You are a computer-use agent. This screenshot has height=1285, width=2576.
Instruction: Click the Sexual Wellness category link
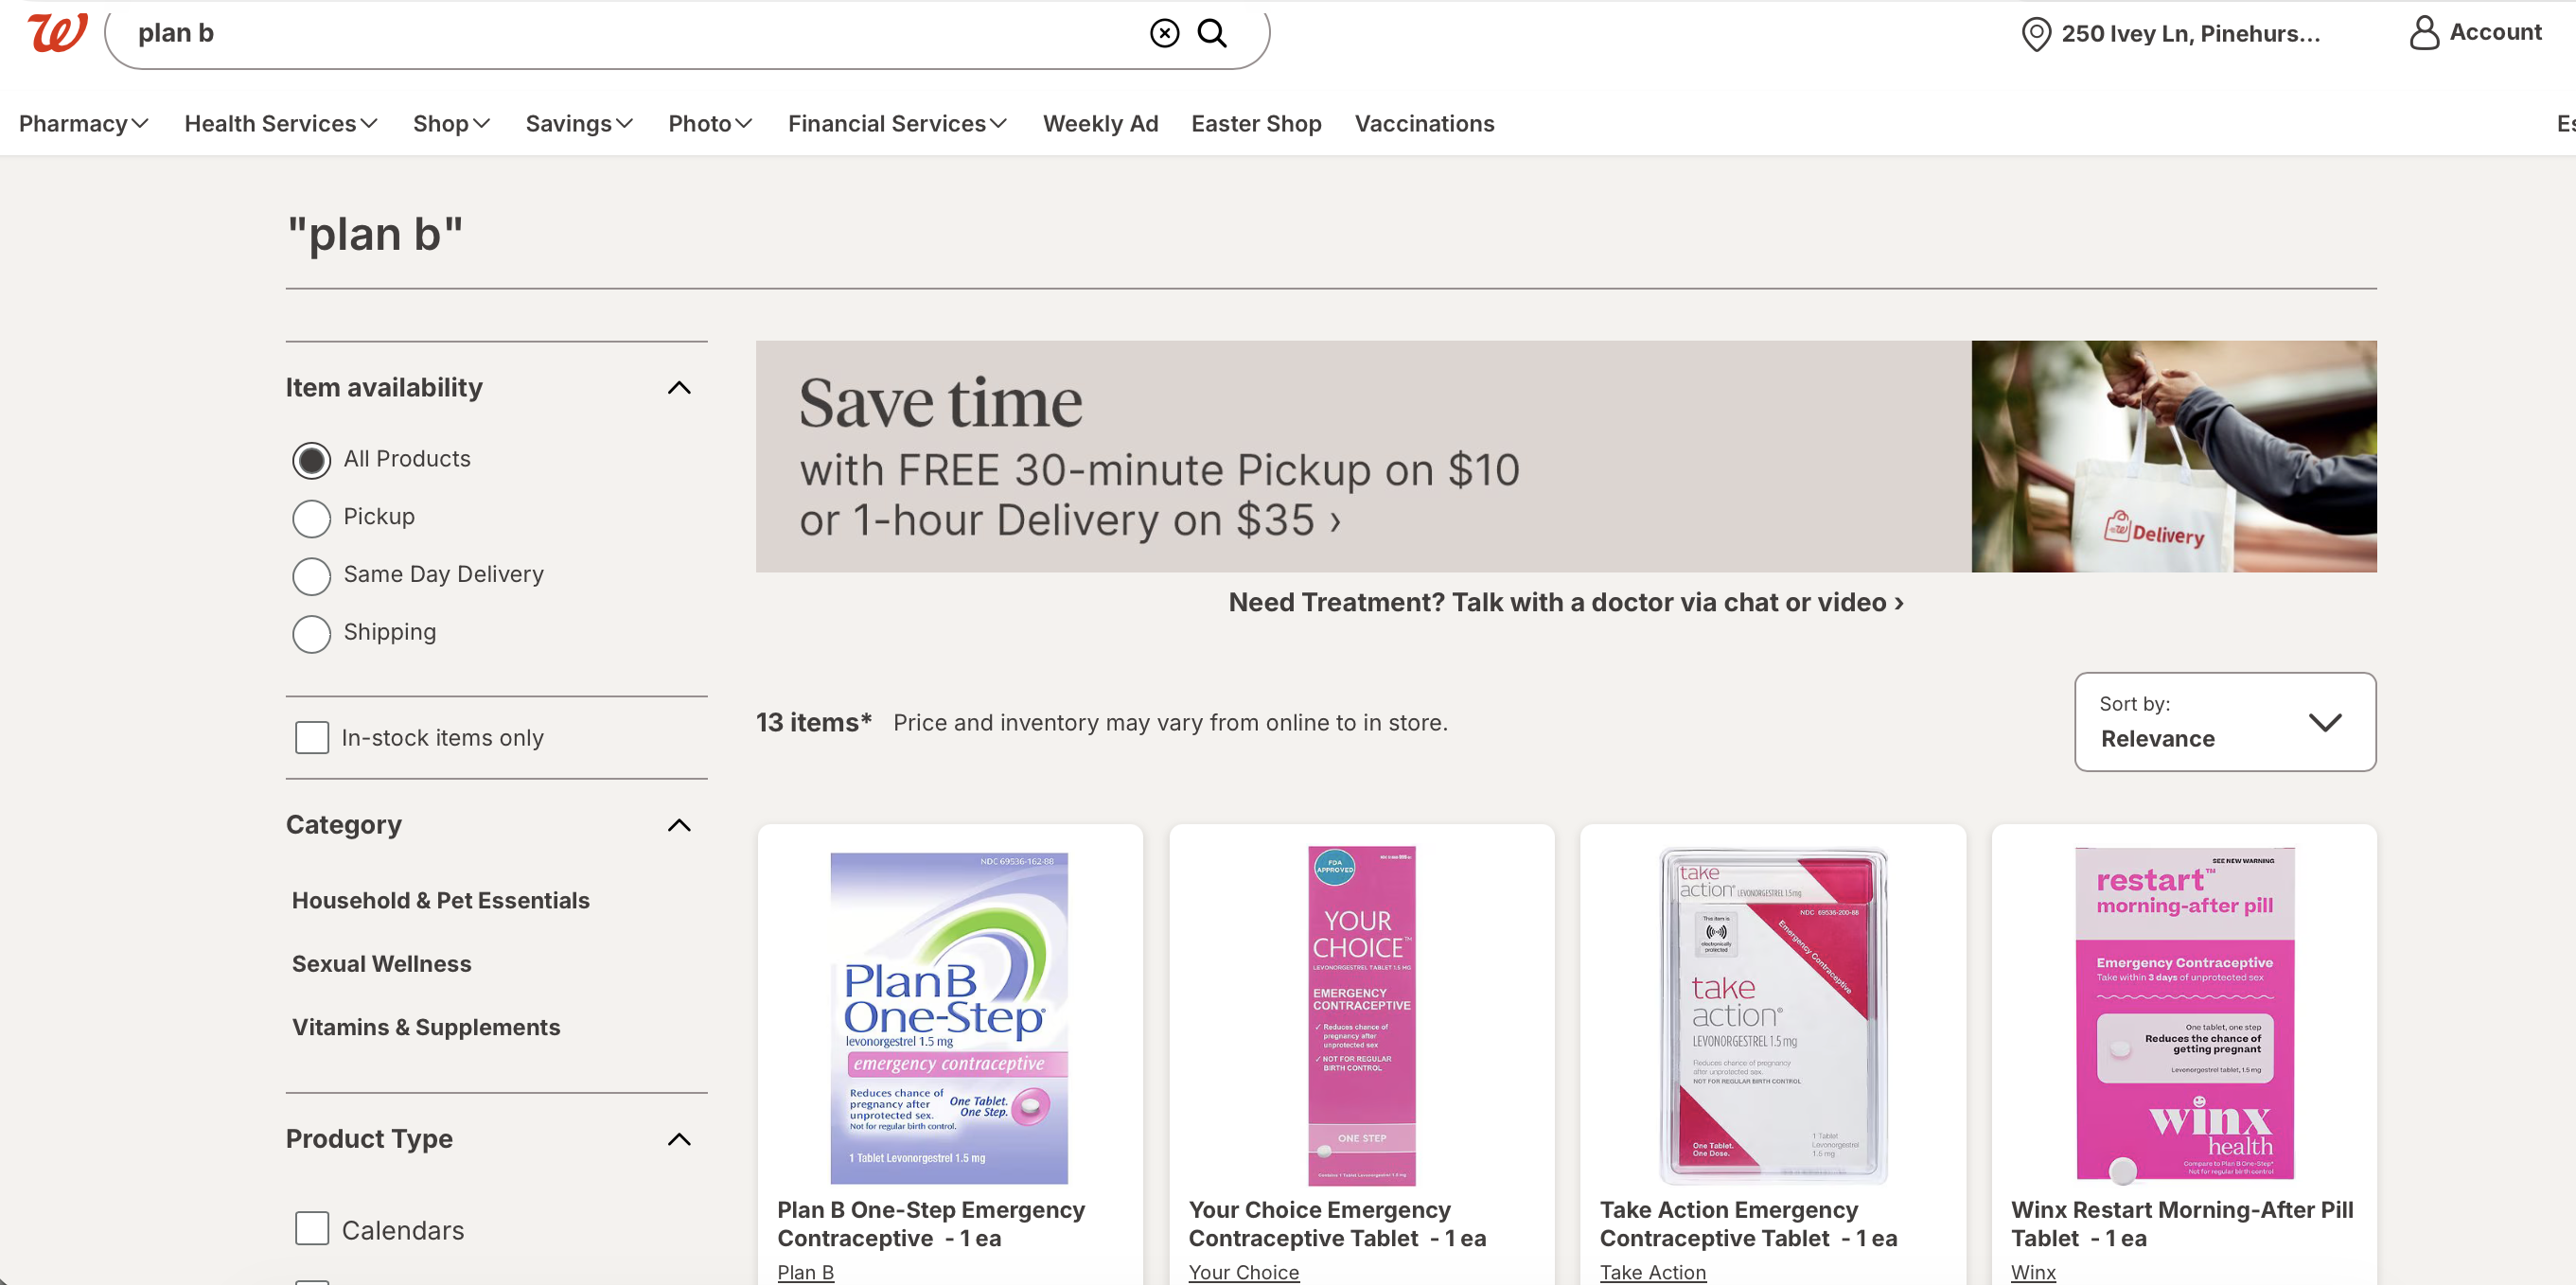pyautogui.click(x=381, y=964)
